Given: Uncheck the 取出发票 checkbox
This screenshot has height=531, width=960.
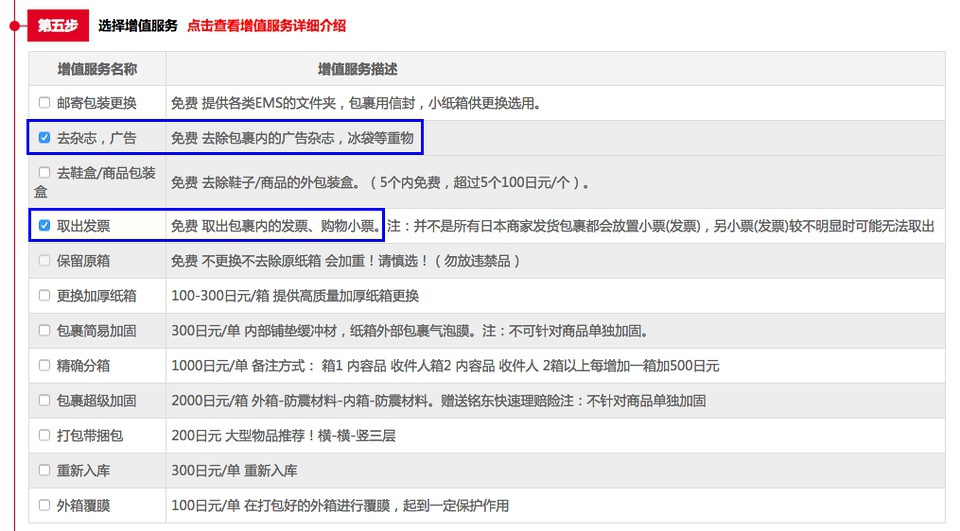Looking at the screenshot, I should (x=44, y=225).
